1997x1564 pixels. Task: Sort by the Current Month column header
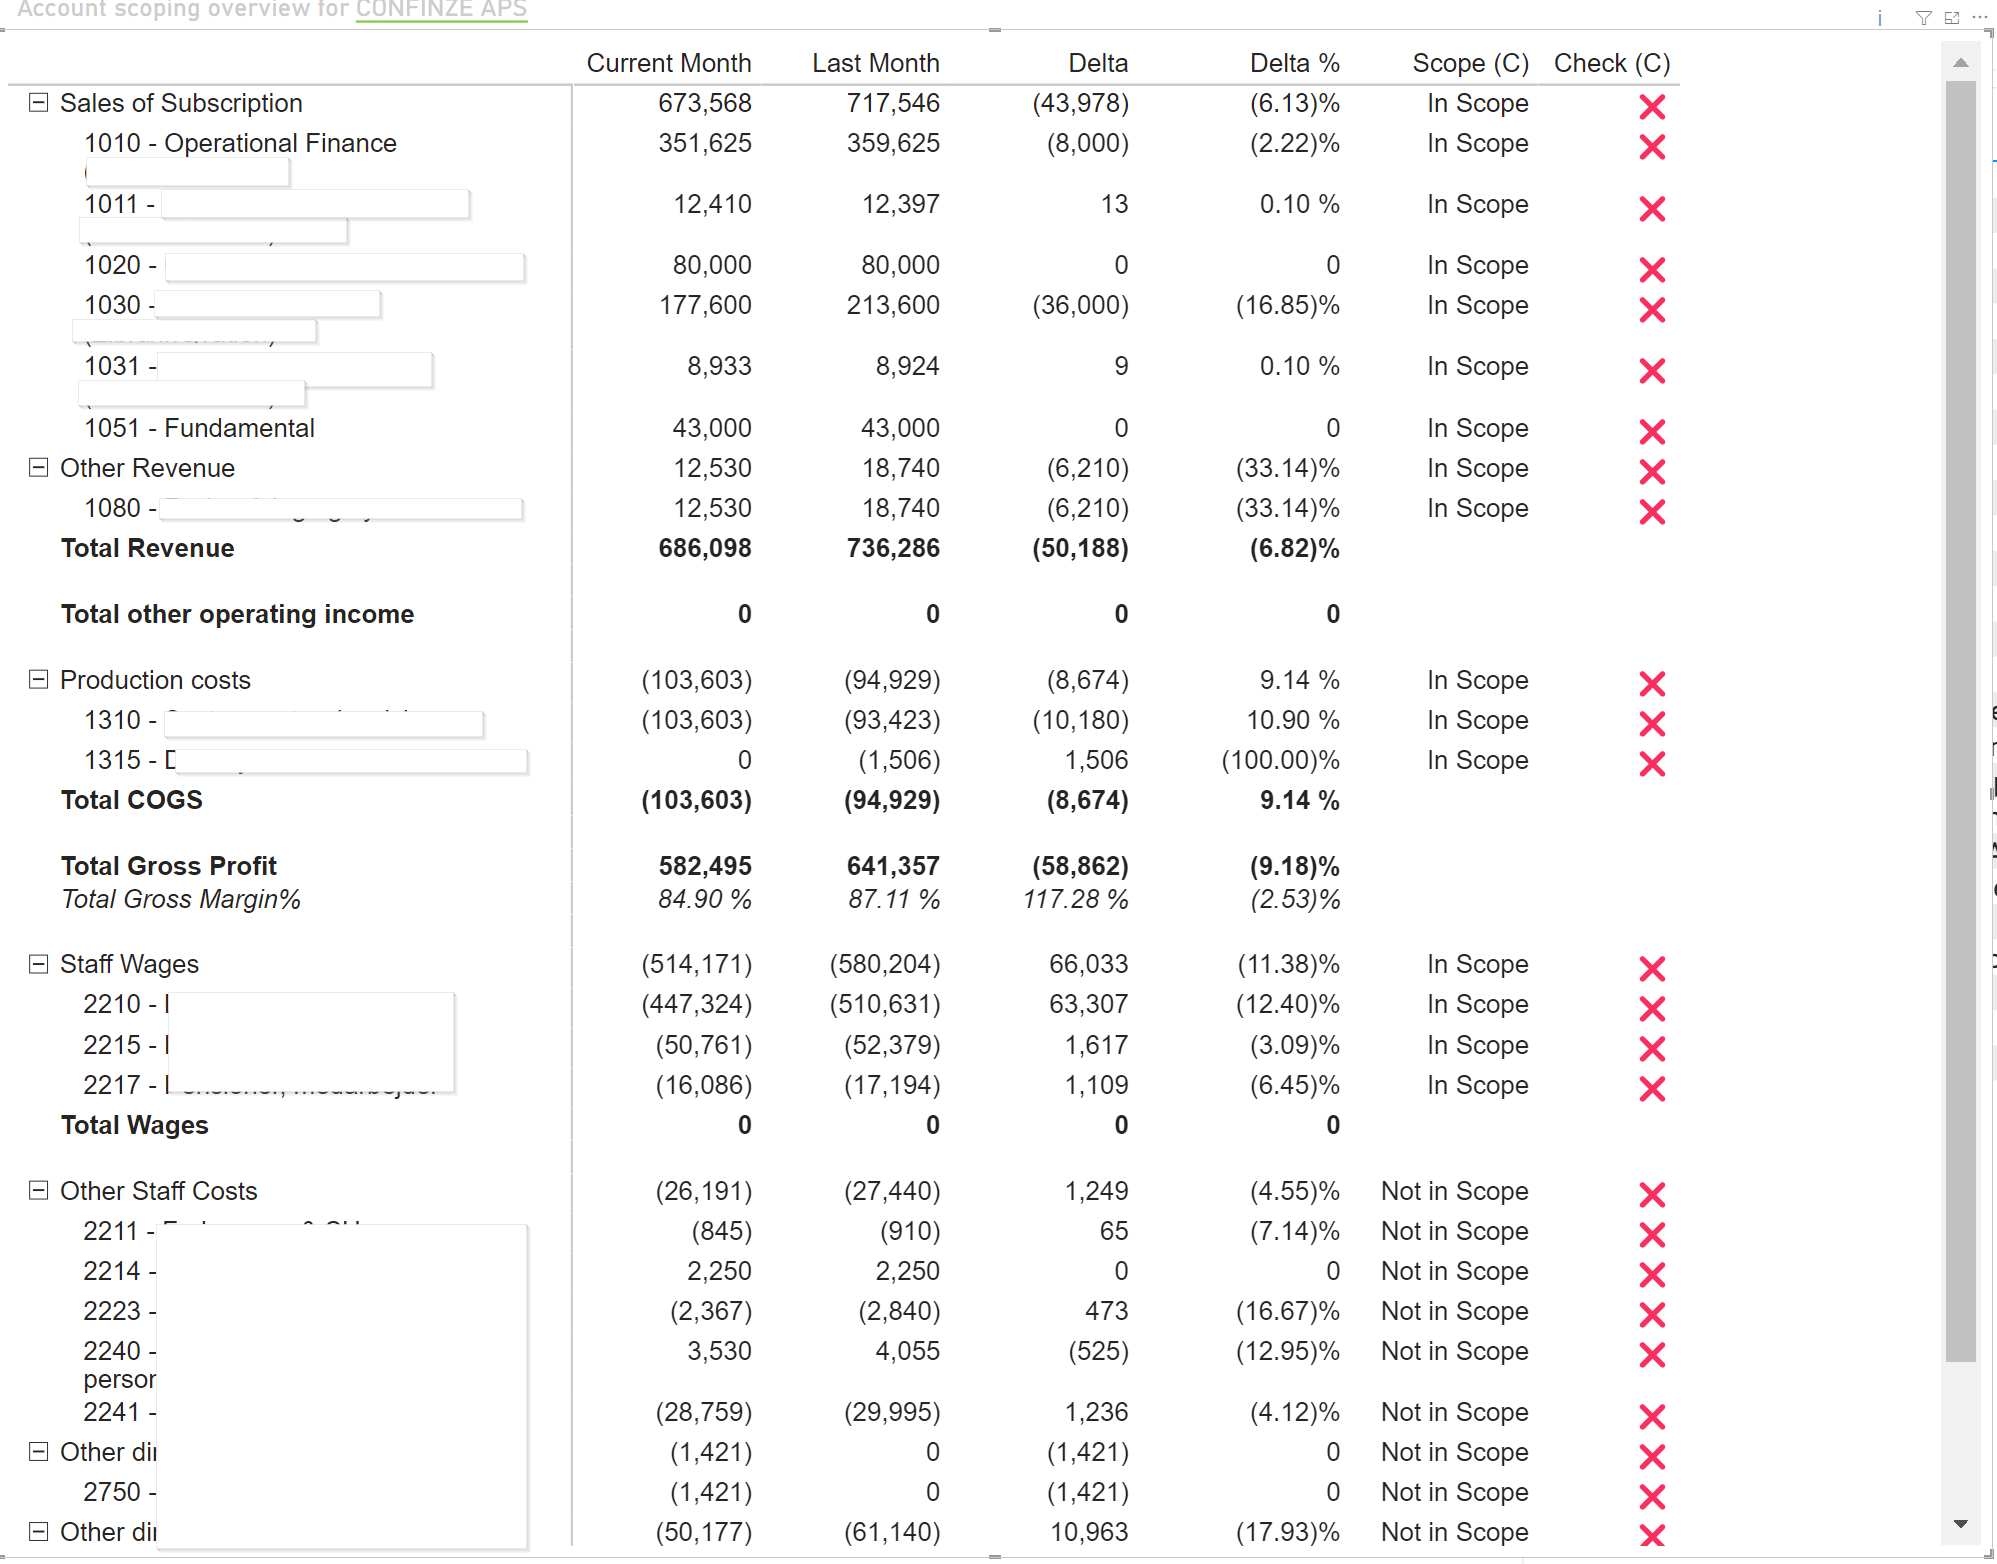[x=668, y=62]
